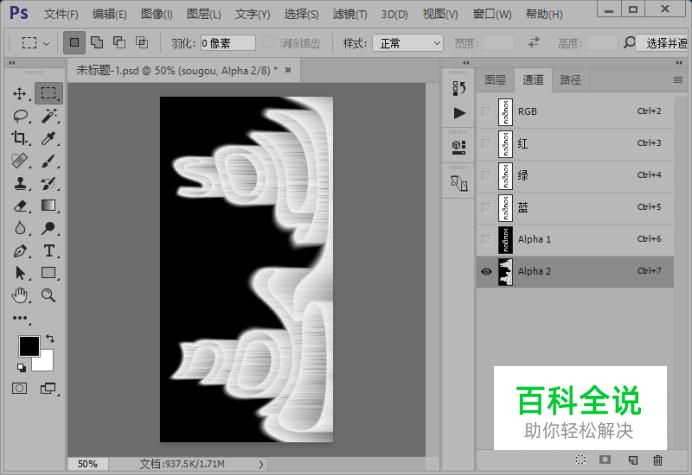Expand the left toolbox double arrows
692x475 pixels.
[12, 63]
